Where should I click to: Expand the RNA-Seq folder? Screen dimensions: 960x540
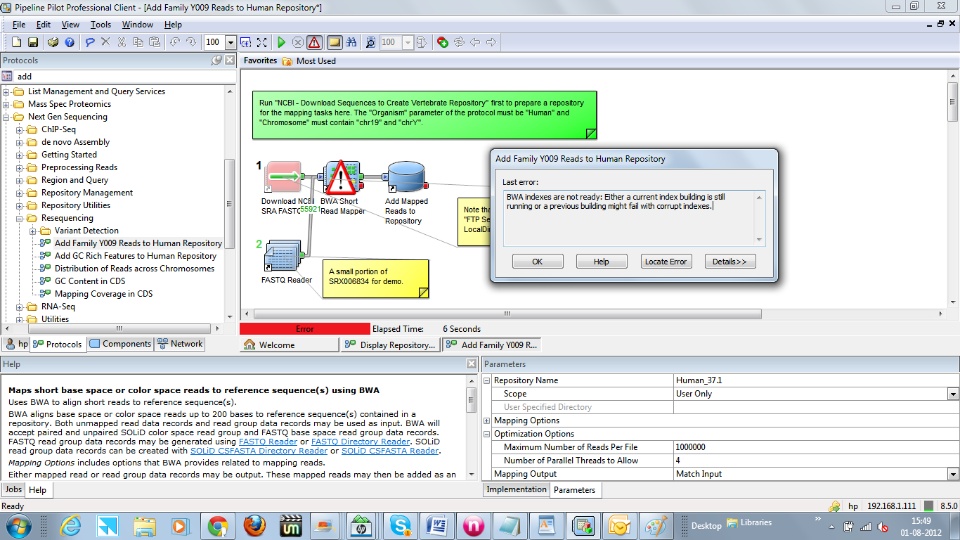20,307
